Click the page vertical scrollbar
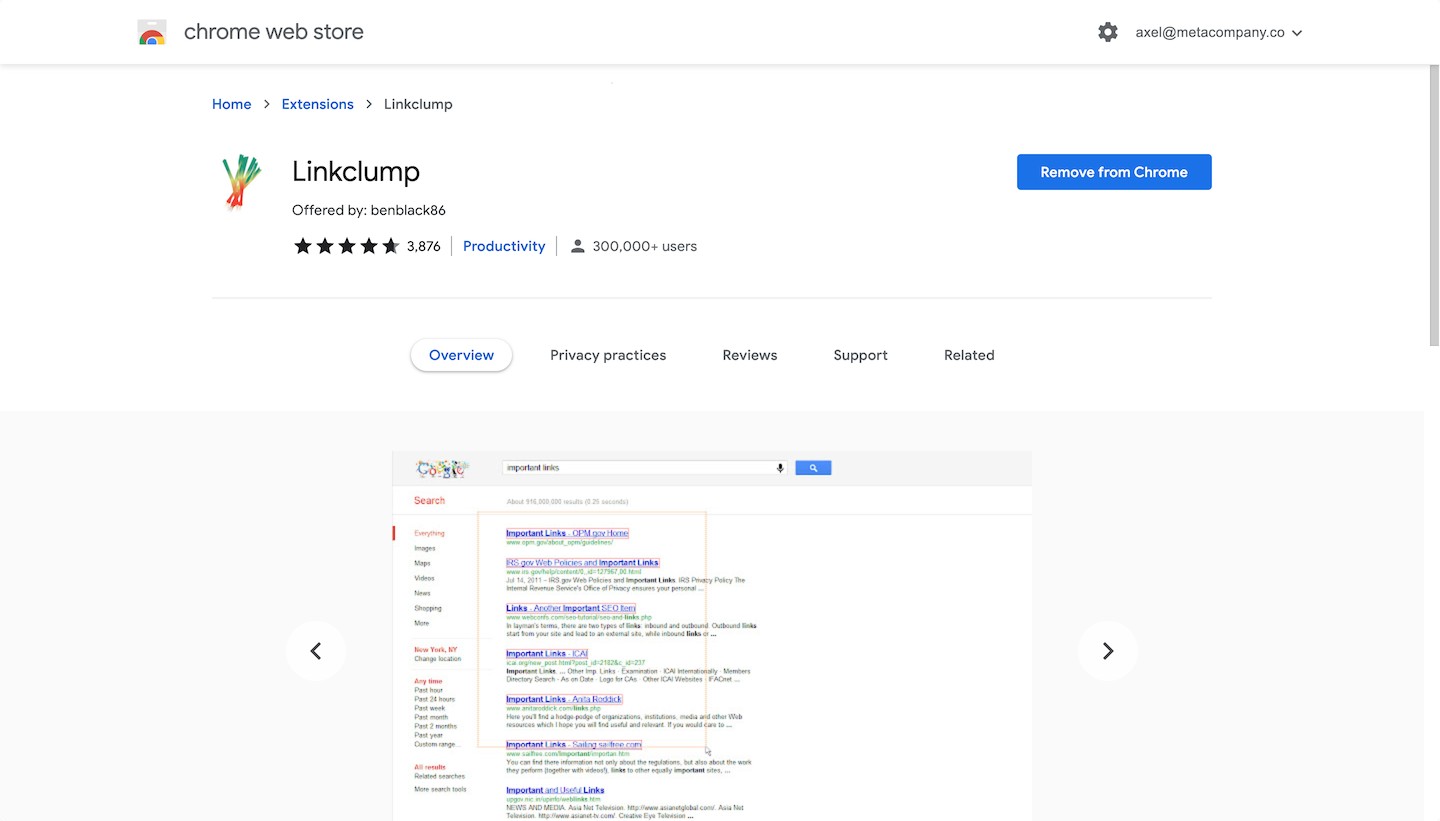The height and width of the screenshot is (821, 1440). 1434,205
